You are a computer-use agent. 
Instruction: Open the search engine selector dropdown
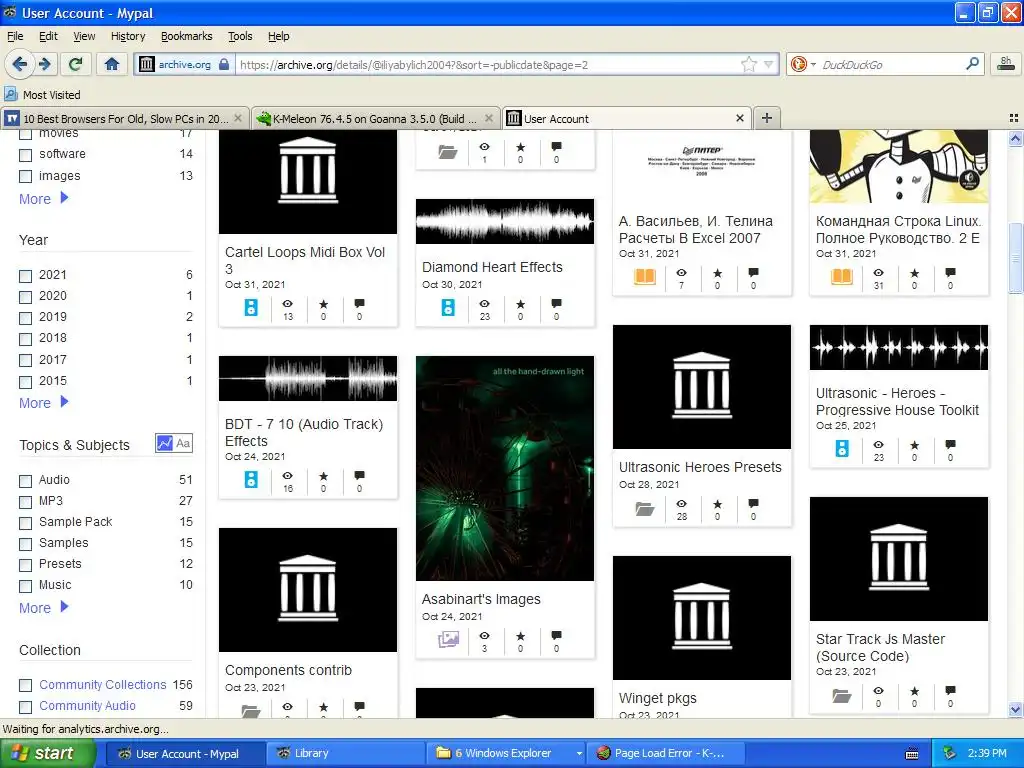click(x=813, y=64)
